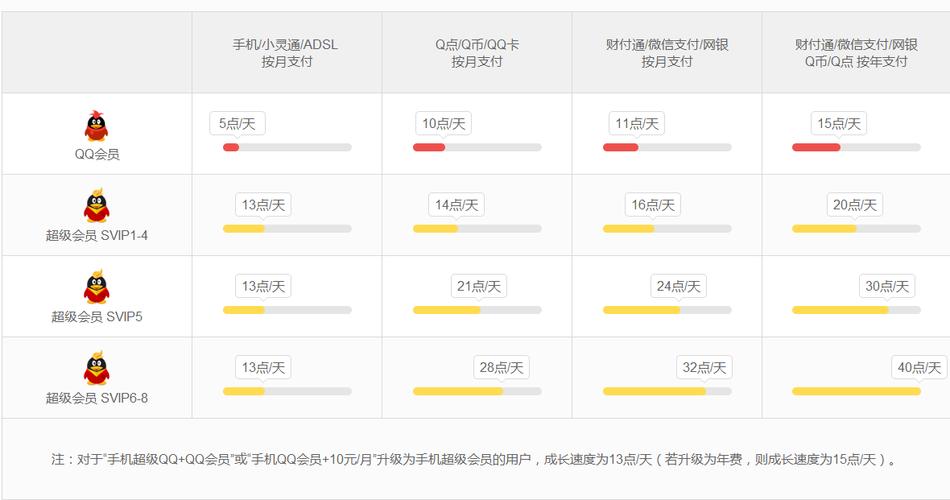Image resolution: width=950 pixels, height=500 pixels.
Task: Click the 超级会员 SVIP5 penguin icon
Action: (96, 287)
